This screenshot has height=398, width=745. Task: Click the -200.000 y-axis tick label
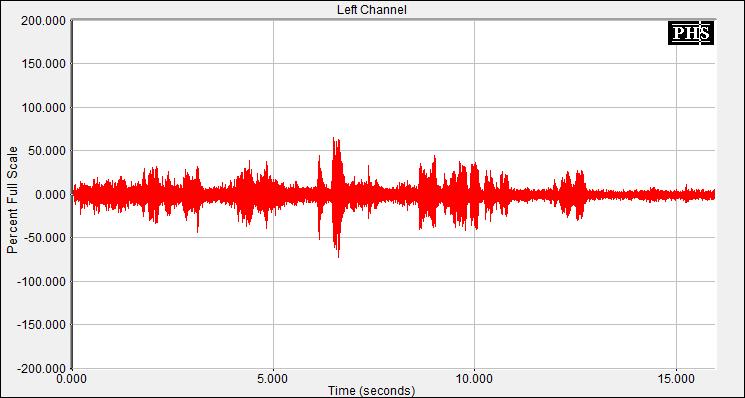tap(42, 369)
